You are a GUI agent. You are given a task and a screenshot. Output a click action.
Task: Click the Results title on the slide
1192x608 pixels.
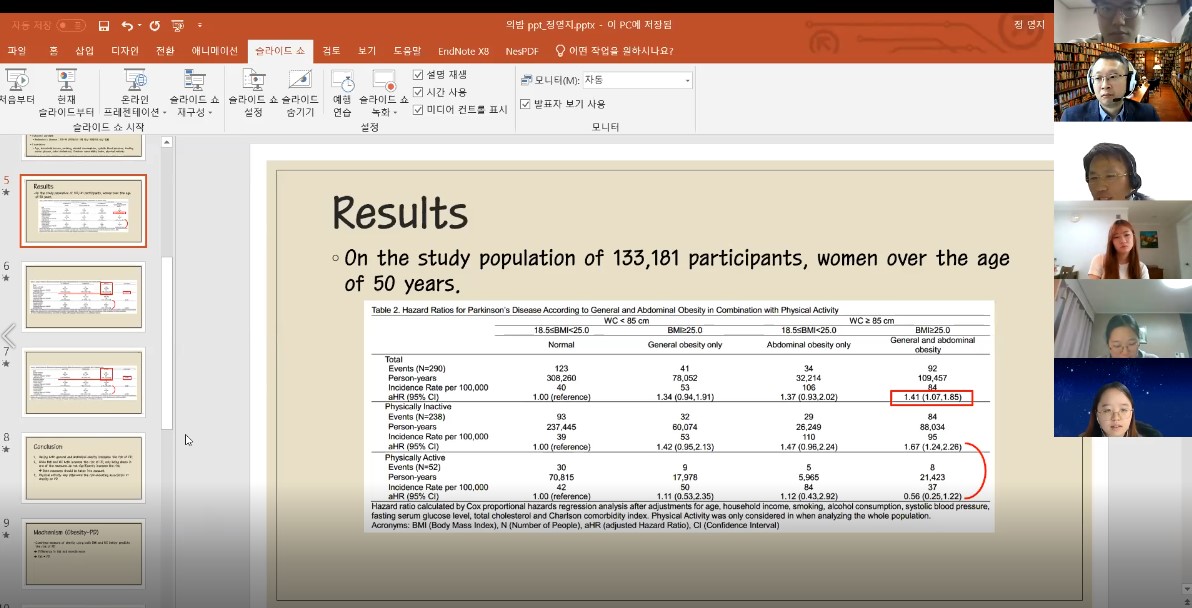tap(400, 213)
